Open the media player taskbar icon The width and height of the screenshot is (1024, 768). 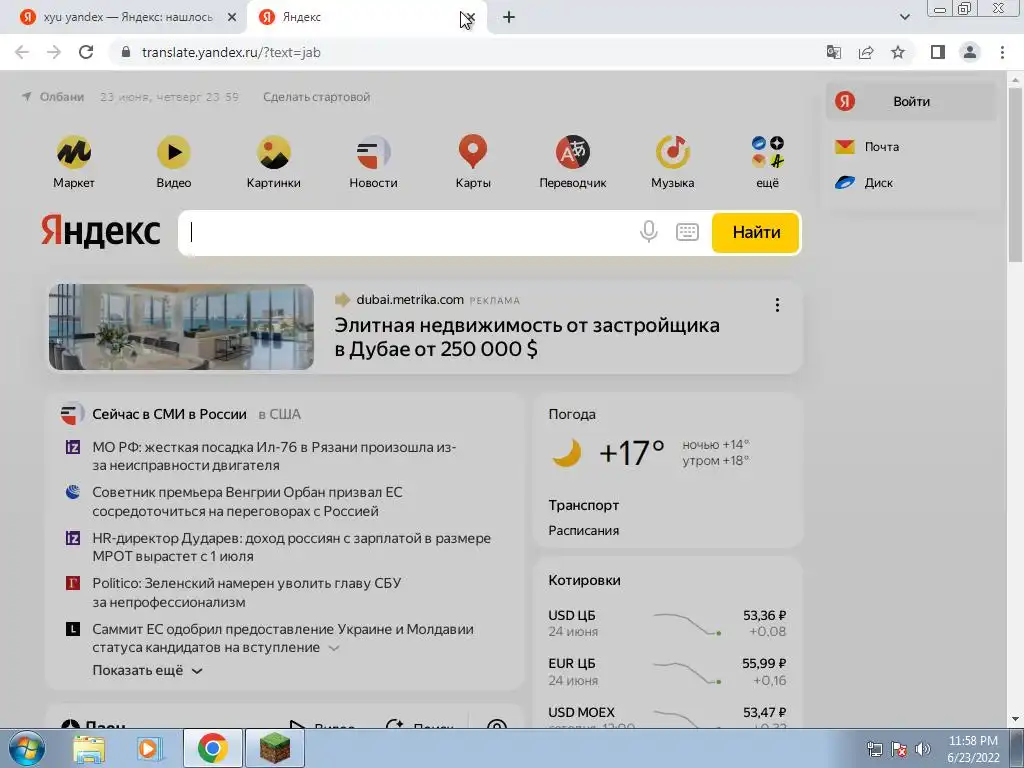coord(150,748)
